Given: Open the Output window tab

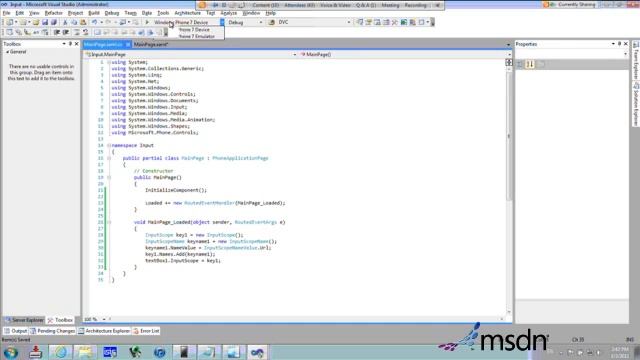Looking at the screenshot, I should click(x=16, y=331).
